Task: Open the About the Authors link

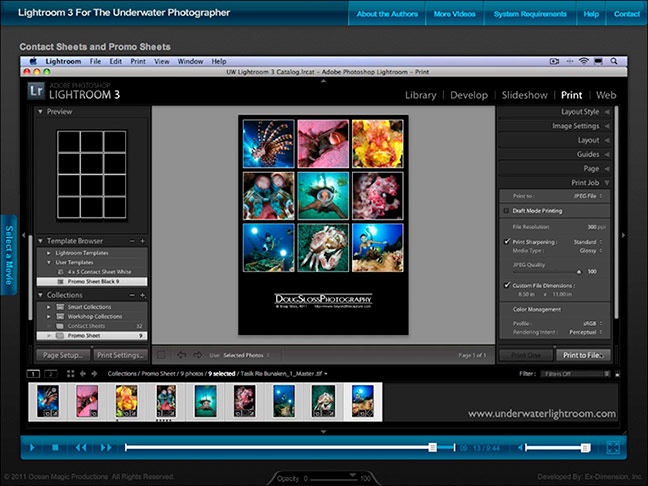Action: coord(387,14)
